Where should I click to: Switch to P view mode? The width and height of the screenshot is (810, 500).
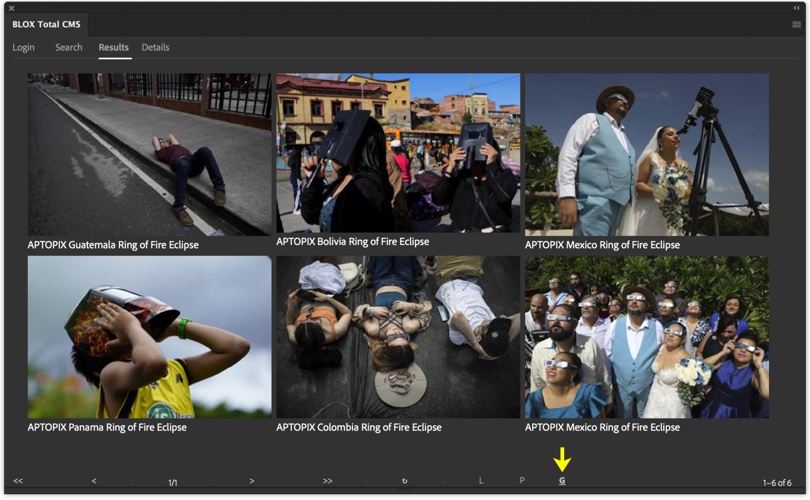[x=522, y=480]
